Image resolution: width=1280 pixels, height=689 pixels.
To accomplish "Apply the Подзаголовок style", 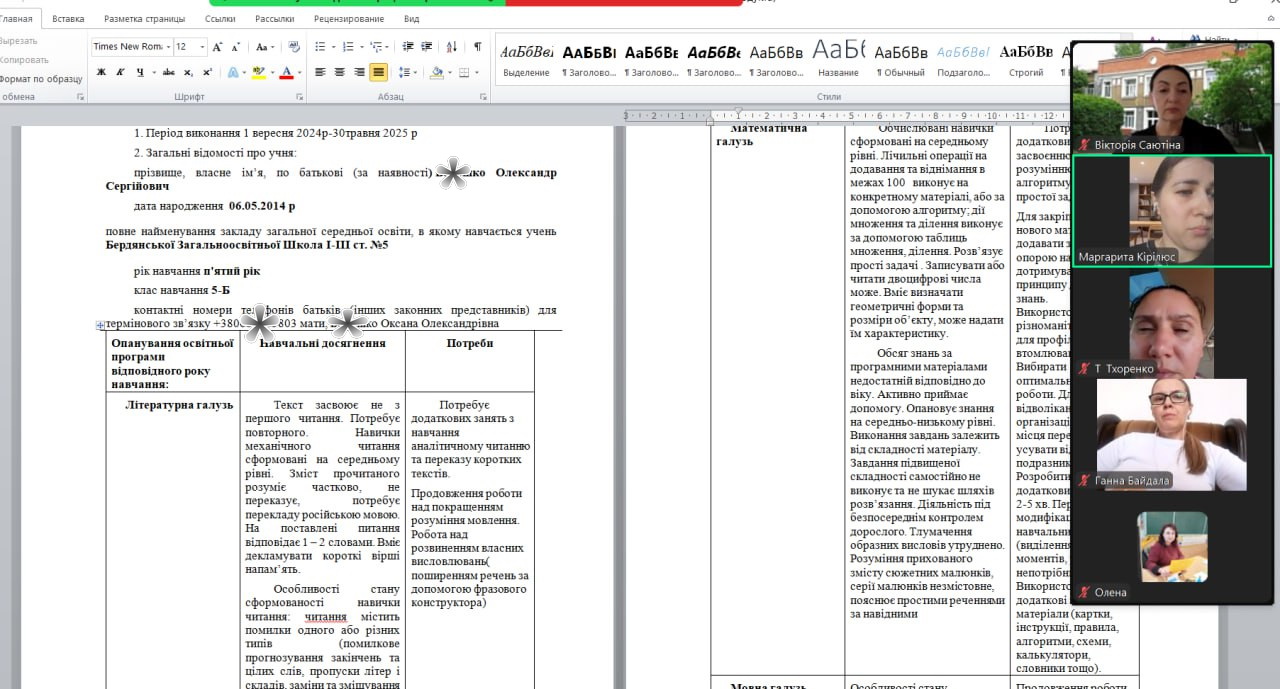I will click(x=963, y=59).
